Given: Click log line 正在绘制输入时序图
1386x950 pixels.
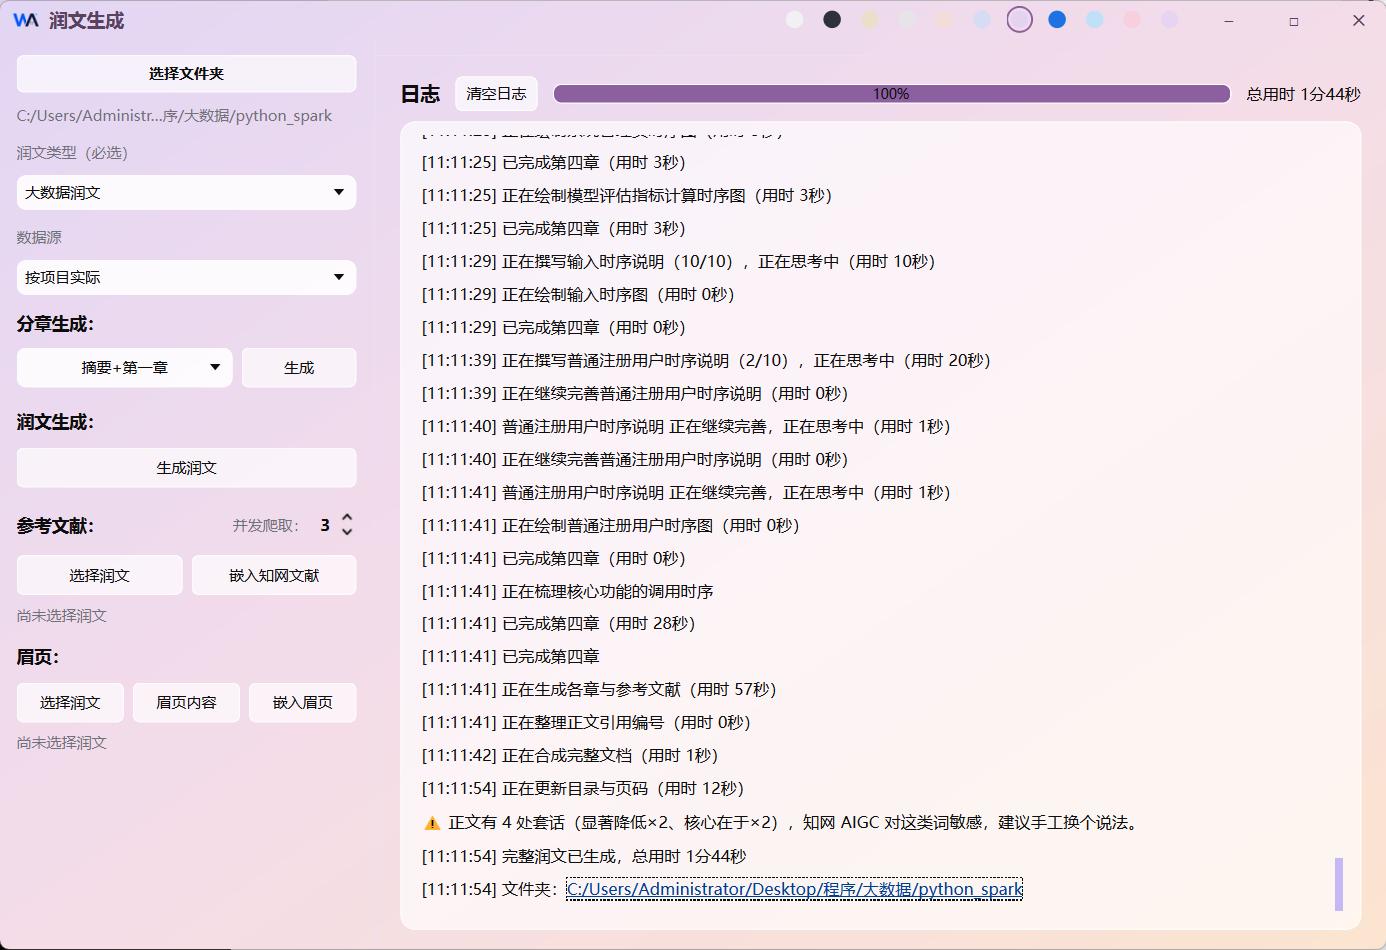Looking at the screenshot, I should click(578, 294).
